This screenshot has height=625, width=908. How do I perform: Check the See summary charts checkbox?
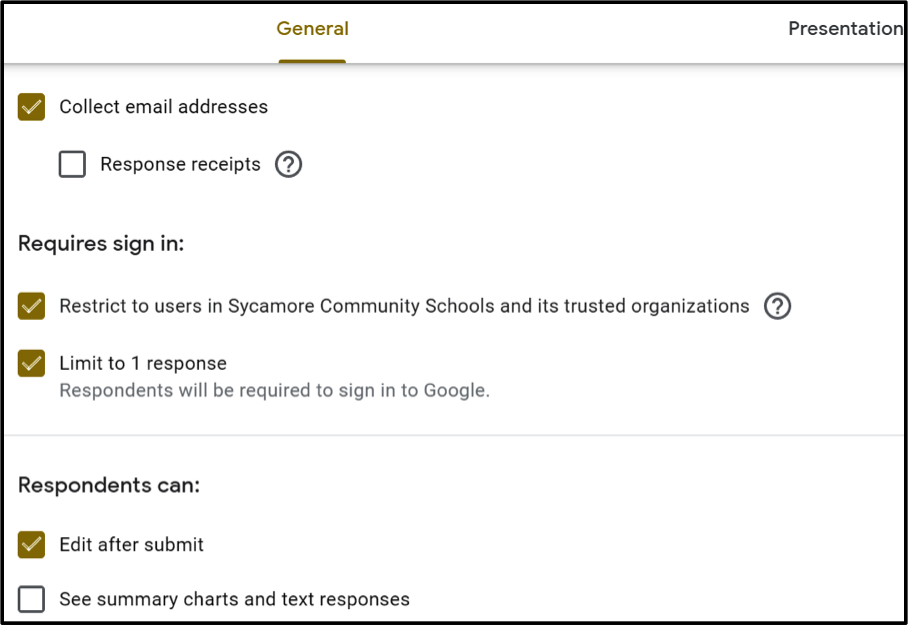point(32,600)
